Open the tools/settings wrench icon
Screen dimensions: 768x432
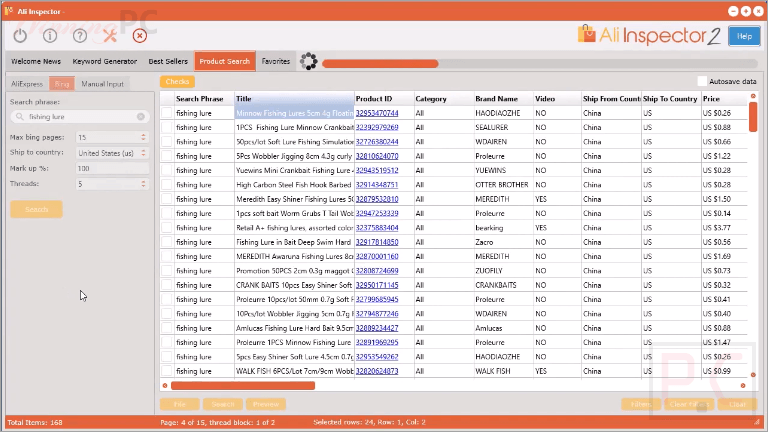tap(110, 35)
